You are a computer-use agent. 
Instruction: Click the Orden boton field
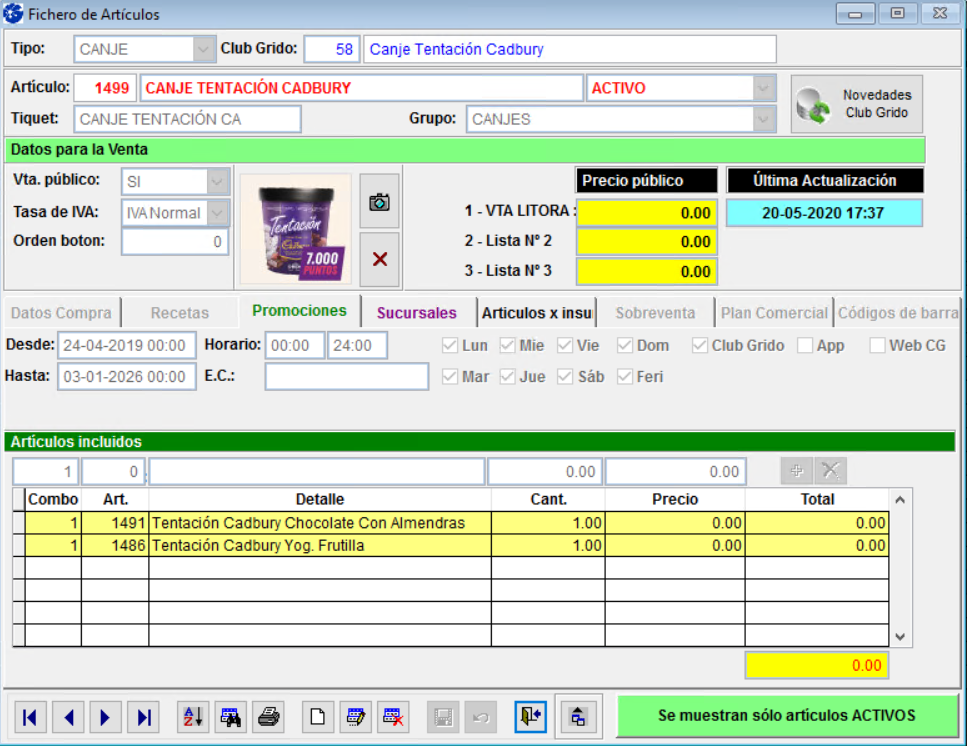point(175,242)
